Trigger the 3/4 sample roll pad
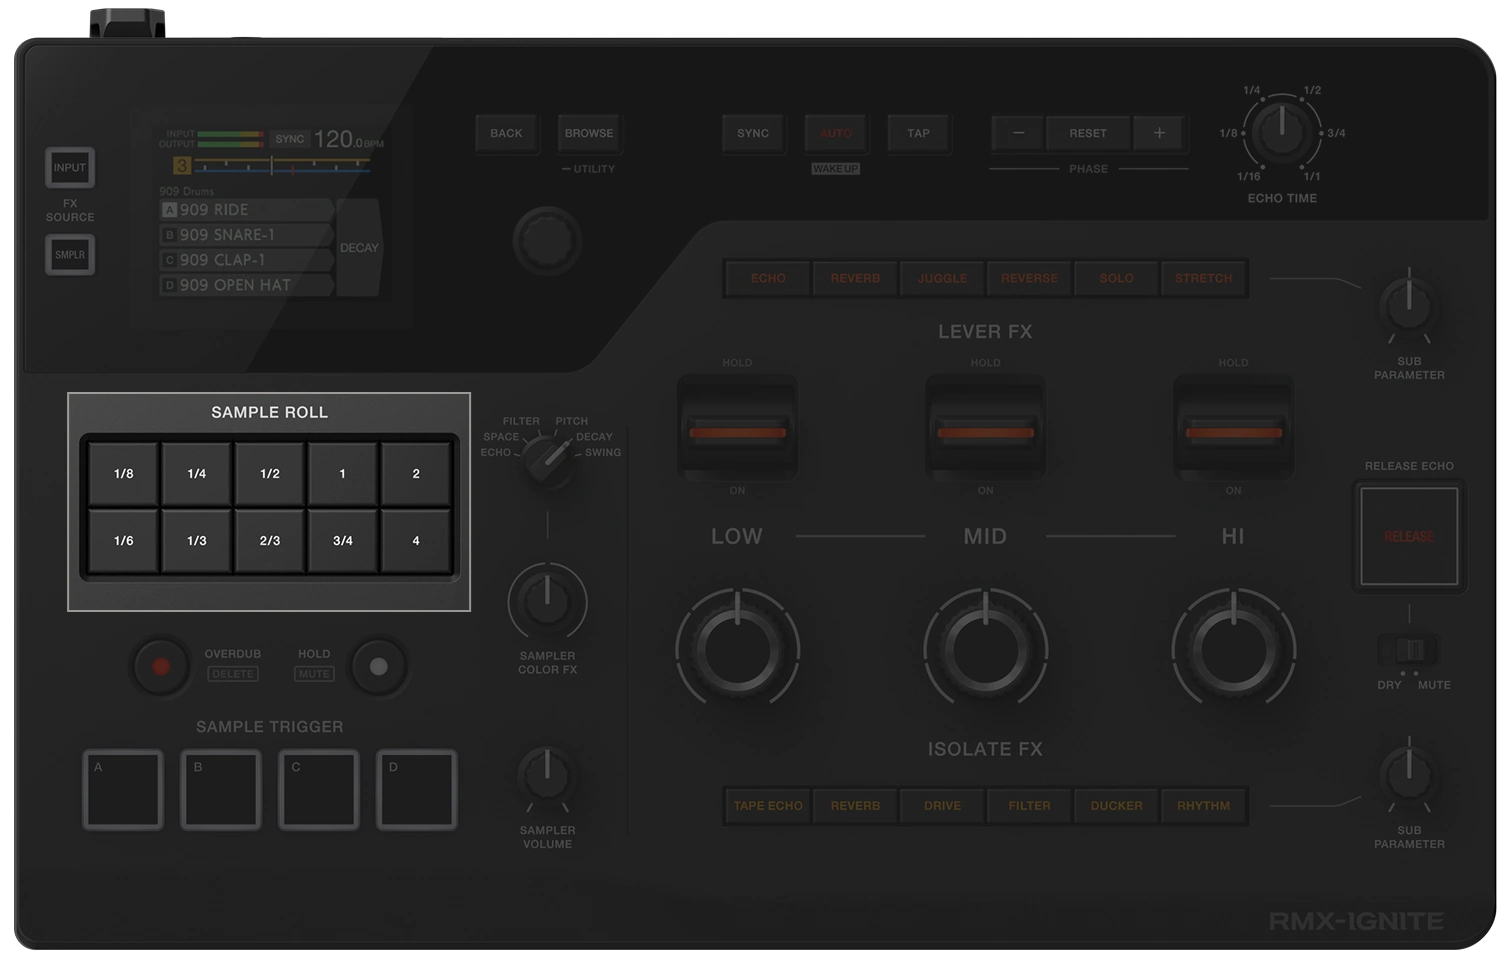This screenshot has width=1508, height=972. pos(343,541)
